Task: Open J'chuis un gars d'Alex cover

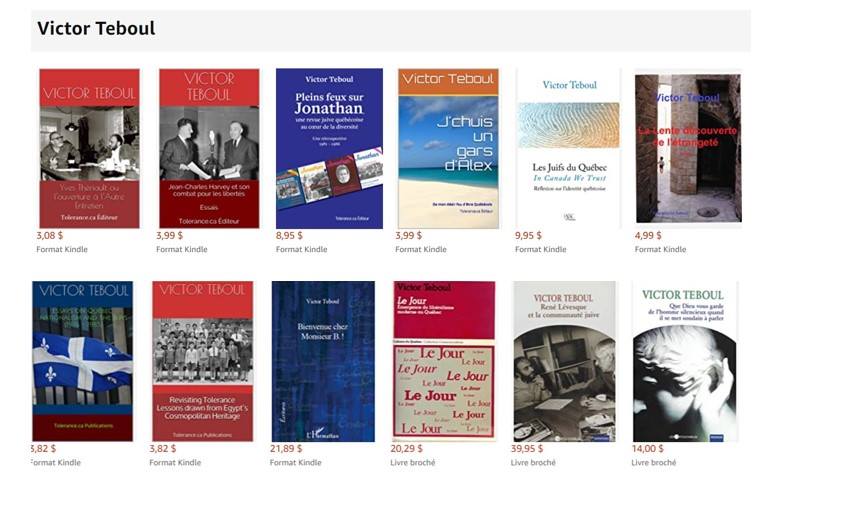Action: tap(448, 148)
